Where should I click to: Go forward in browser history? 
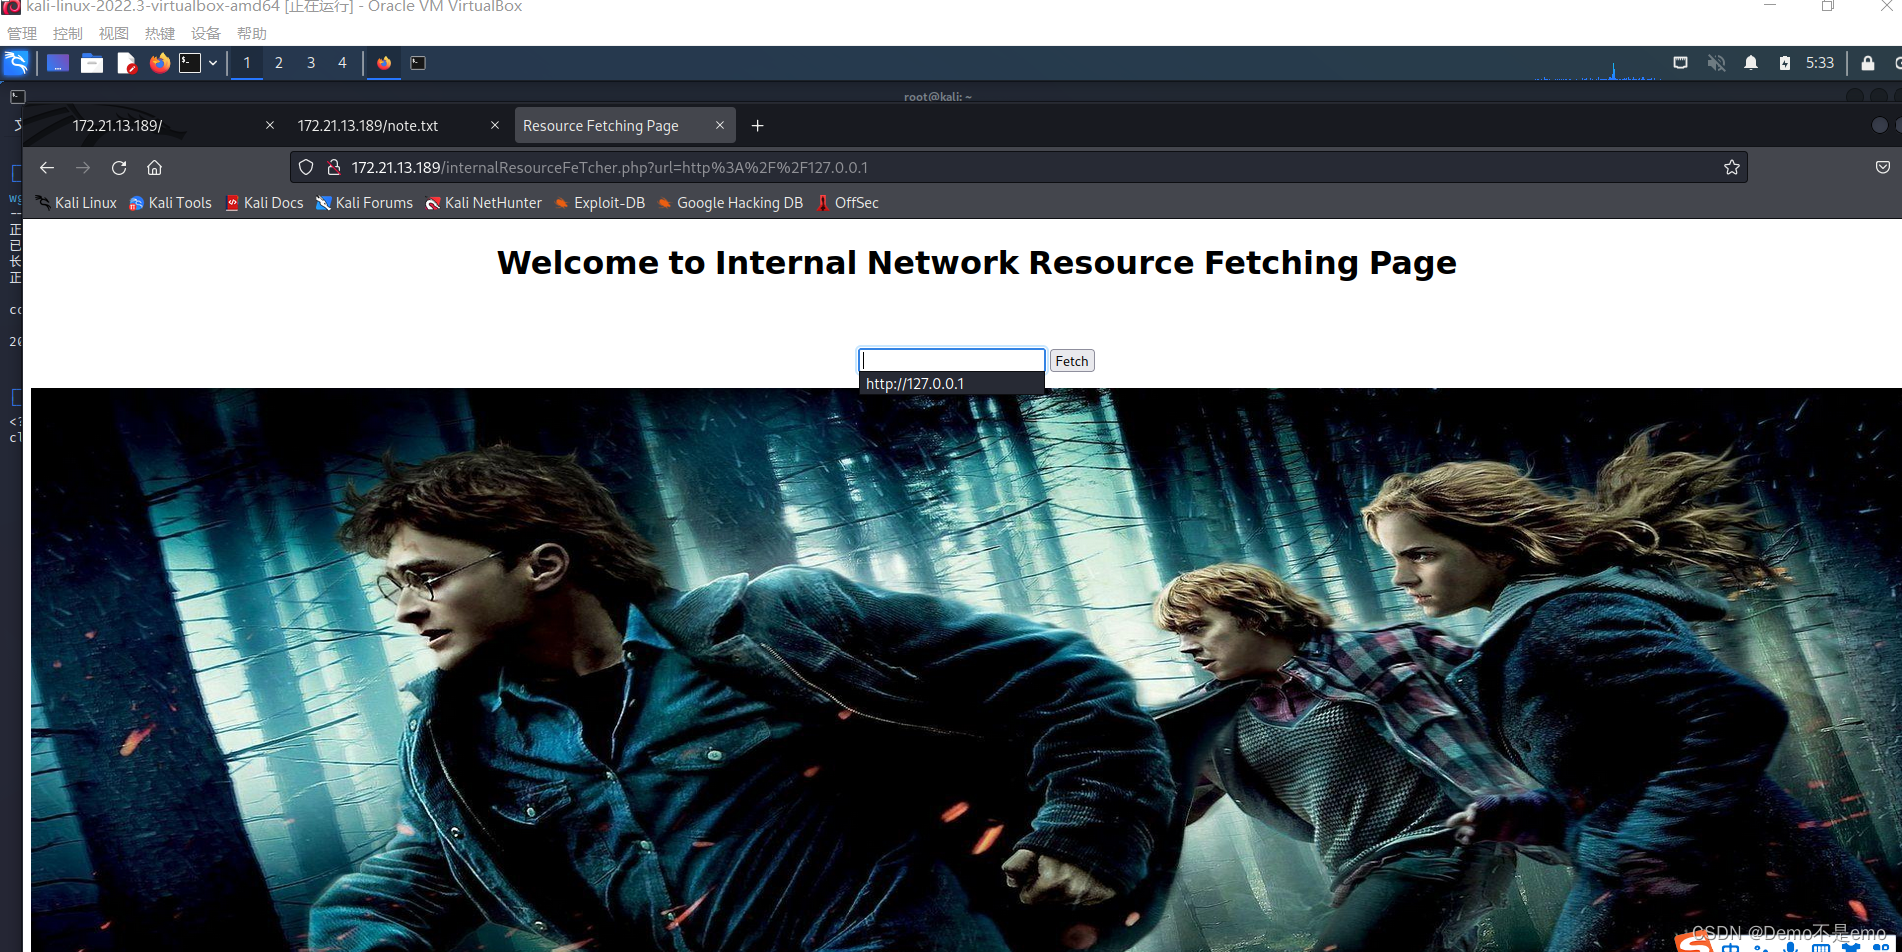click(x=83, y=168)
